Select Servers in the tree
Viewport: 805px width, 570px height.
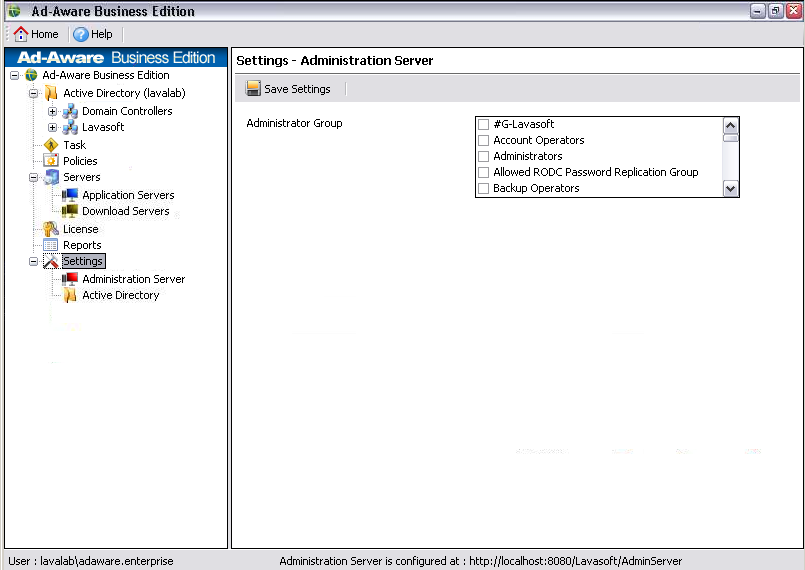point(82,177)
